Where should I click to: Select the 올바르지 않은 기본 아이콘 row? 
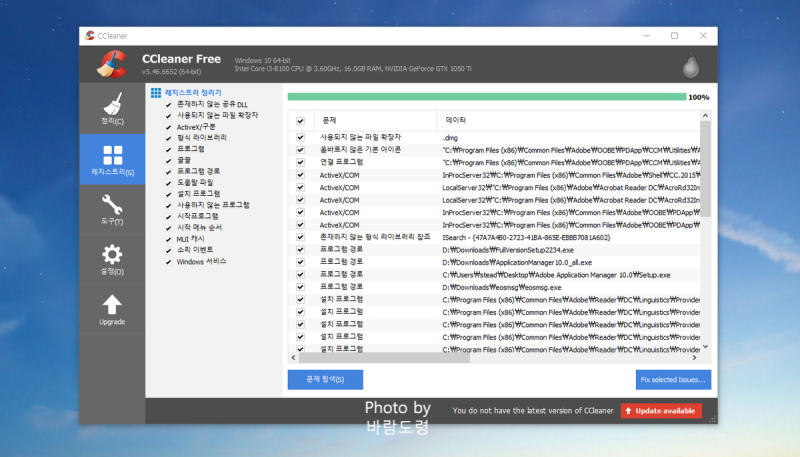[494, 150]
